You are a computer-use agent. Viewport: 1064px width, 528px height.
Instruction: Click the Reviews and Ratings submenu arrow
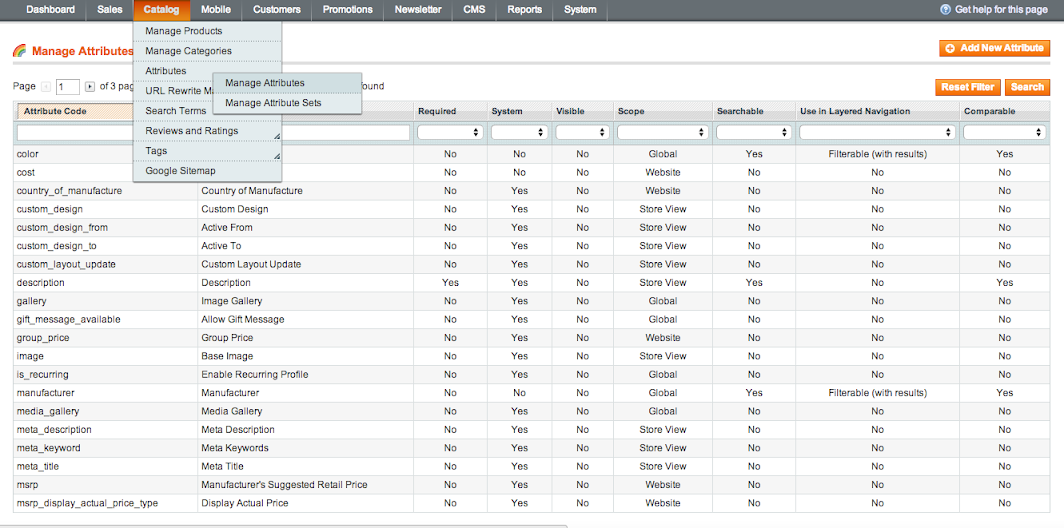tap(276, 135)
